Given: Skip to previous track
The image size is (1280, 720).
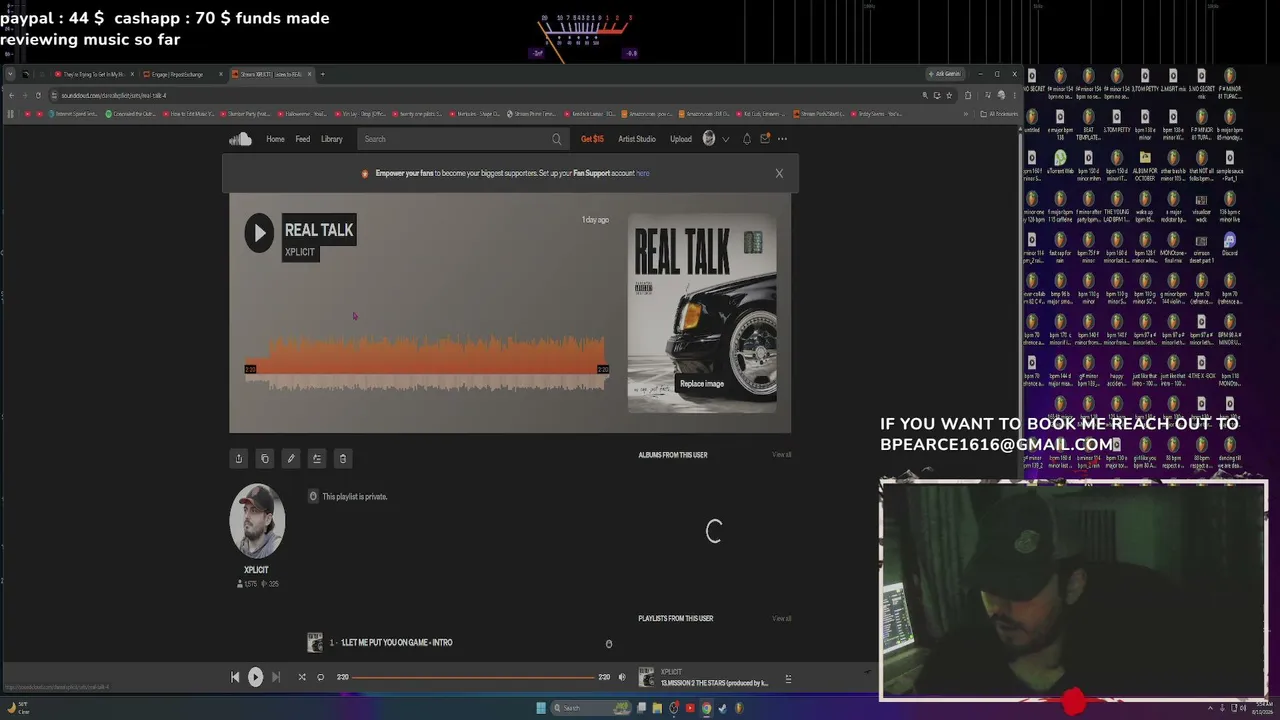Looking at the screenshot, I should tap(235, 677).
